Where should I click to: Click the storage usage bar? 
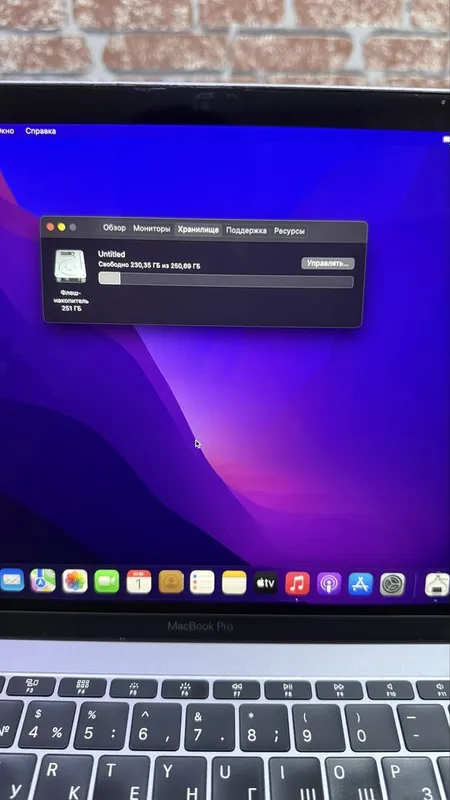coord(226,280)
